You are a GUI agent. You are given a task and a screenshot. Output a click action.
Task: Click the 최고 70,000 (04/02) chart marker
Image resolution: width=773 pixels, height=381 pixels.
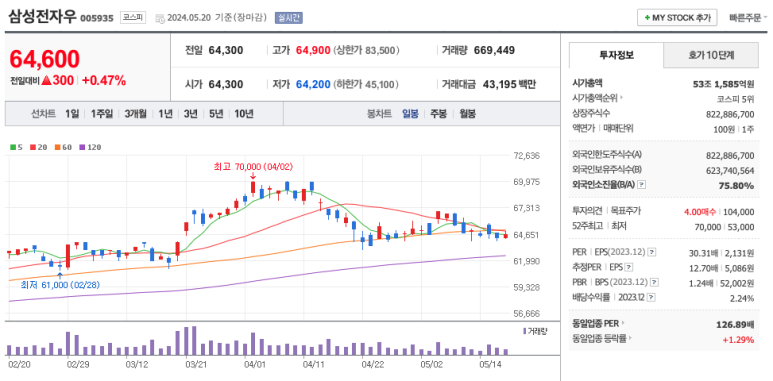(253, 167)
